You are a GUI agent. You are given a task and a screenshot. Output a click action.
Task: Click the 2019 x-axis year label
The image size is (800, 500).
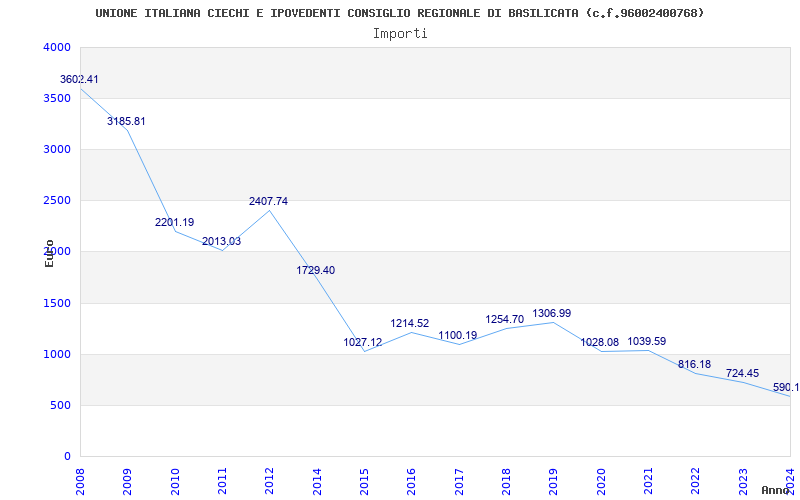pos(553,481)
